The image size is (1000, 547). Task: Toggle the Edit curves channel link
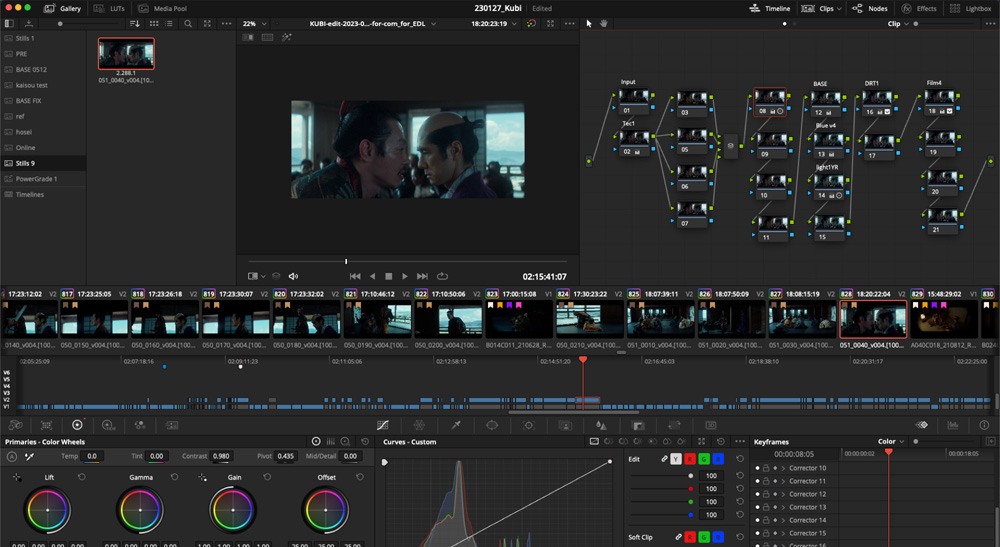pyautogui.click(x=665, y=459)
